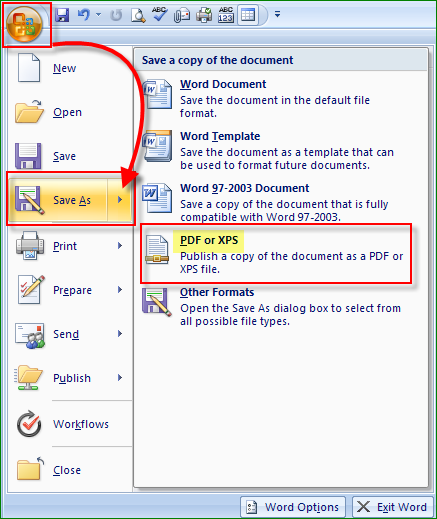Open the Undo history dropdown arrow
Screen dimensions: 437x519
click(98, 15)
